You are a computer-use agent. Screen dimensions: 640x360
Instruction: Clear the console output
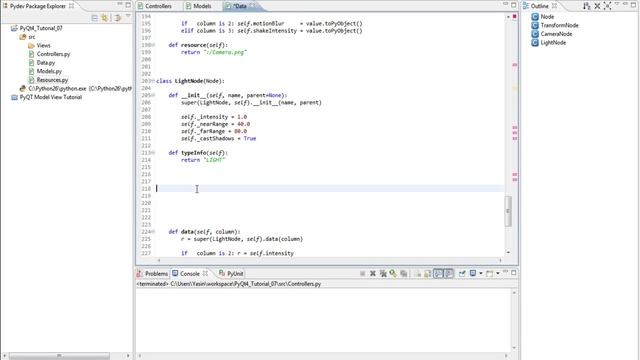418,273
